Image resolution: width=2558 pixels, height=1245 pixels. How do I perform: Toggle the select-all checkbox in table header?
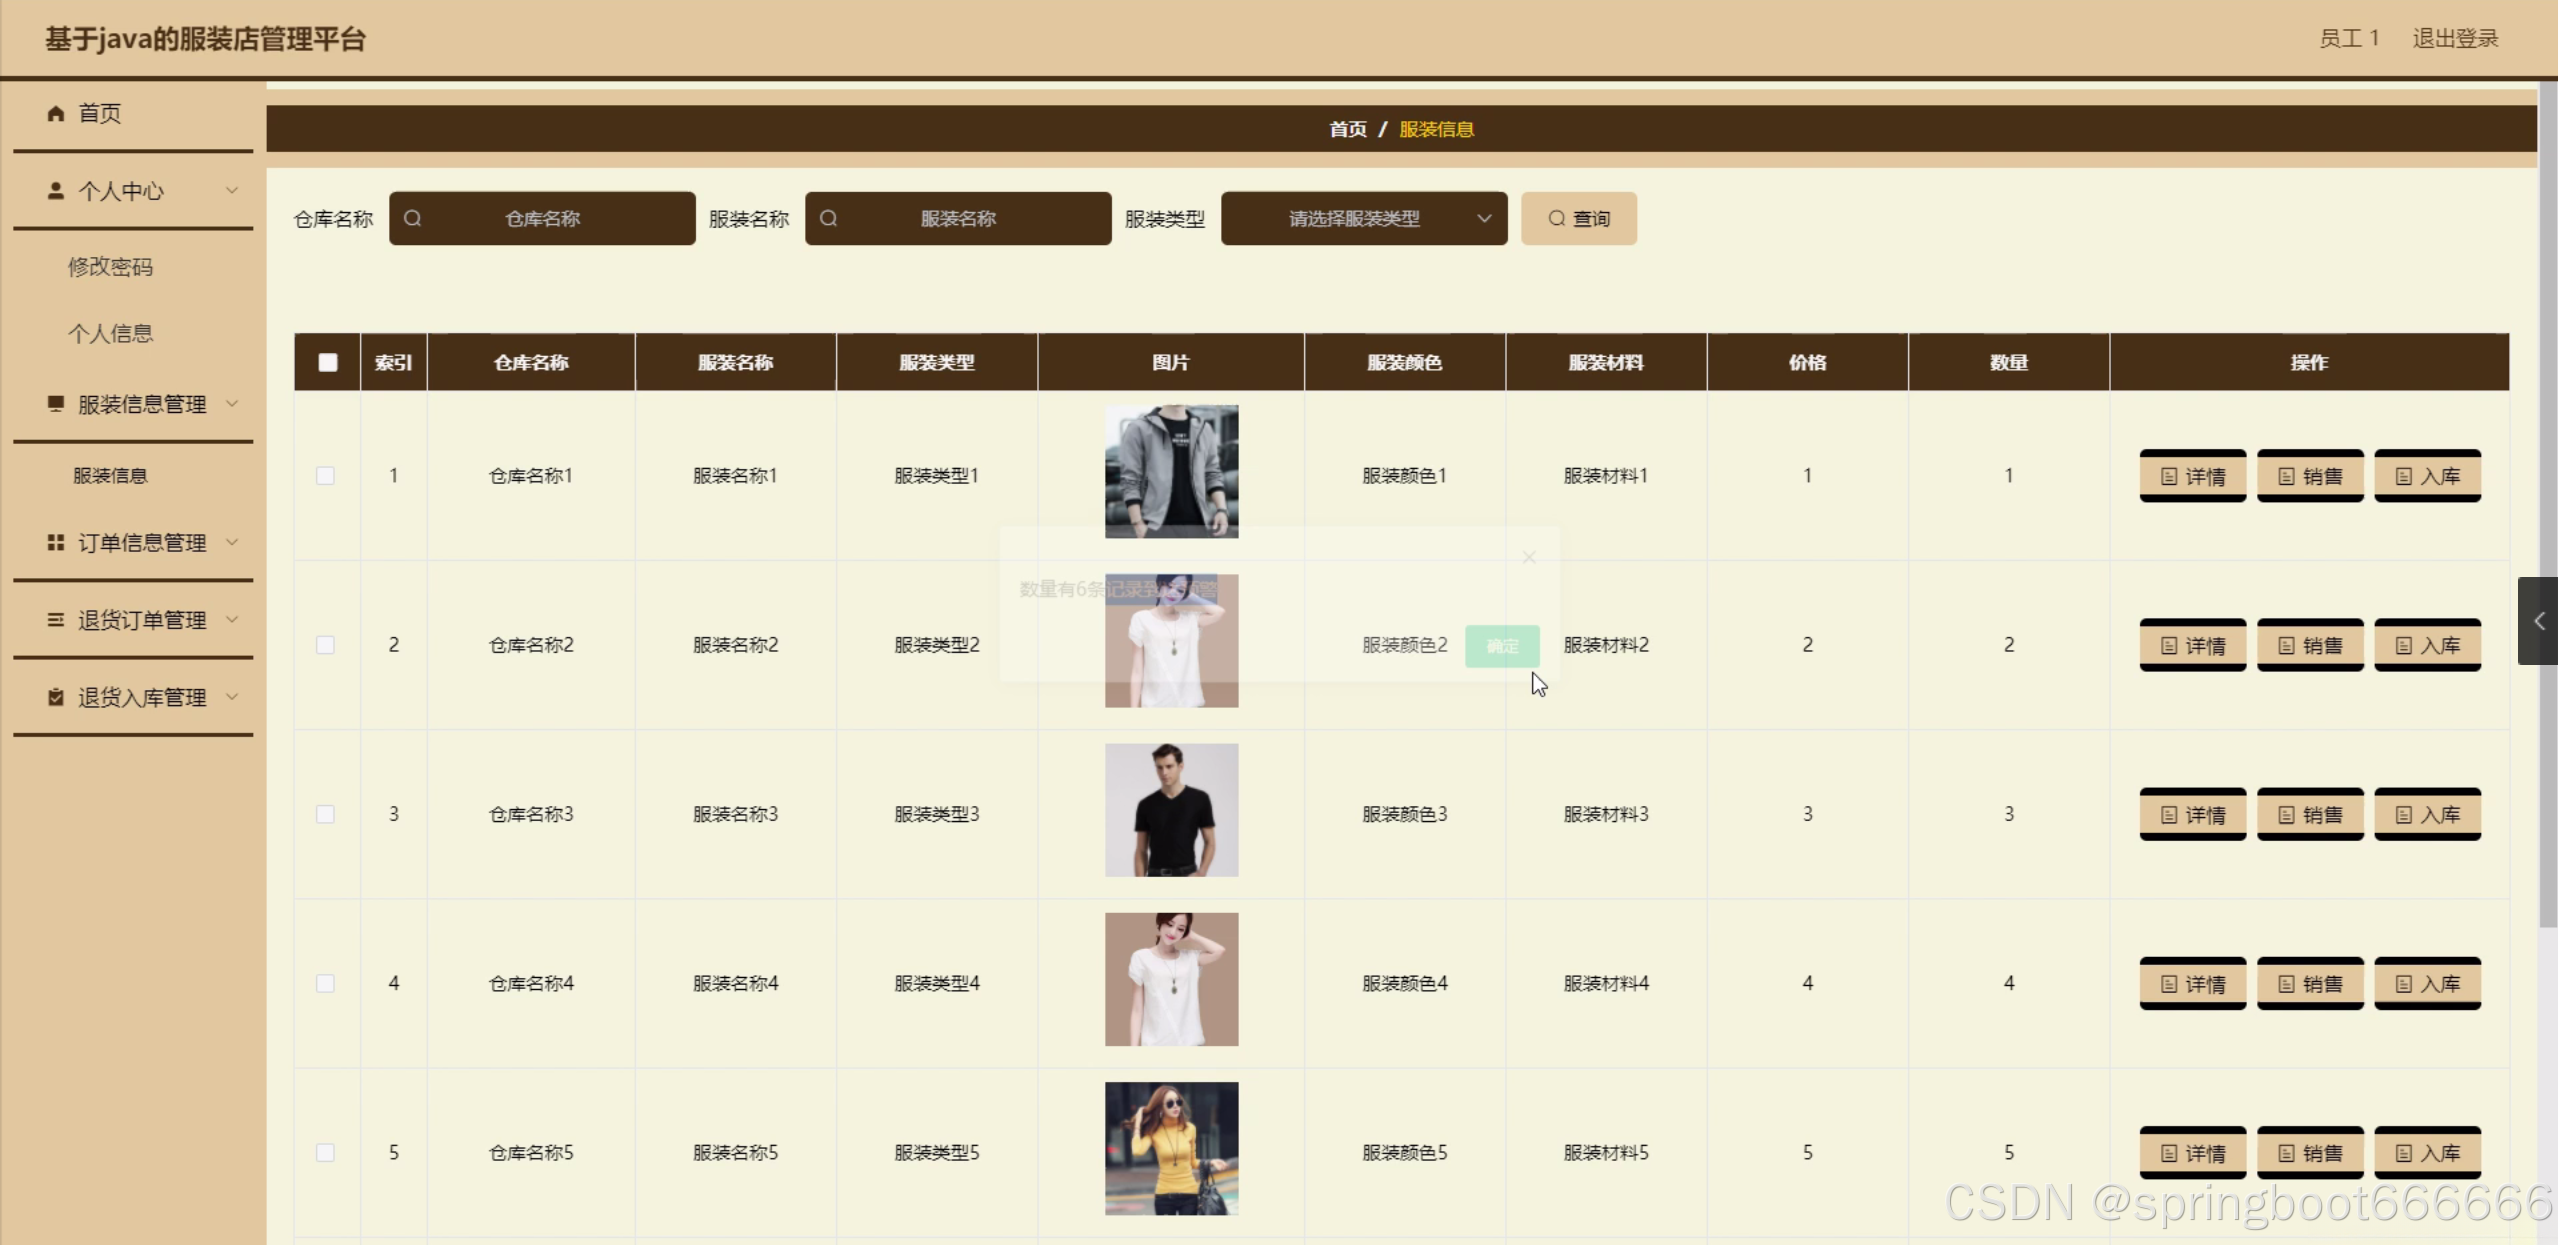click(x=328, y=362)
